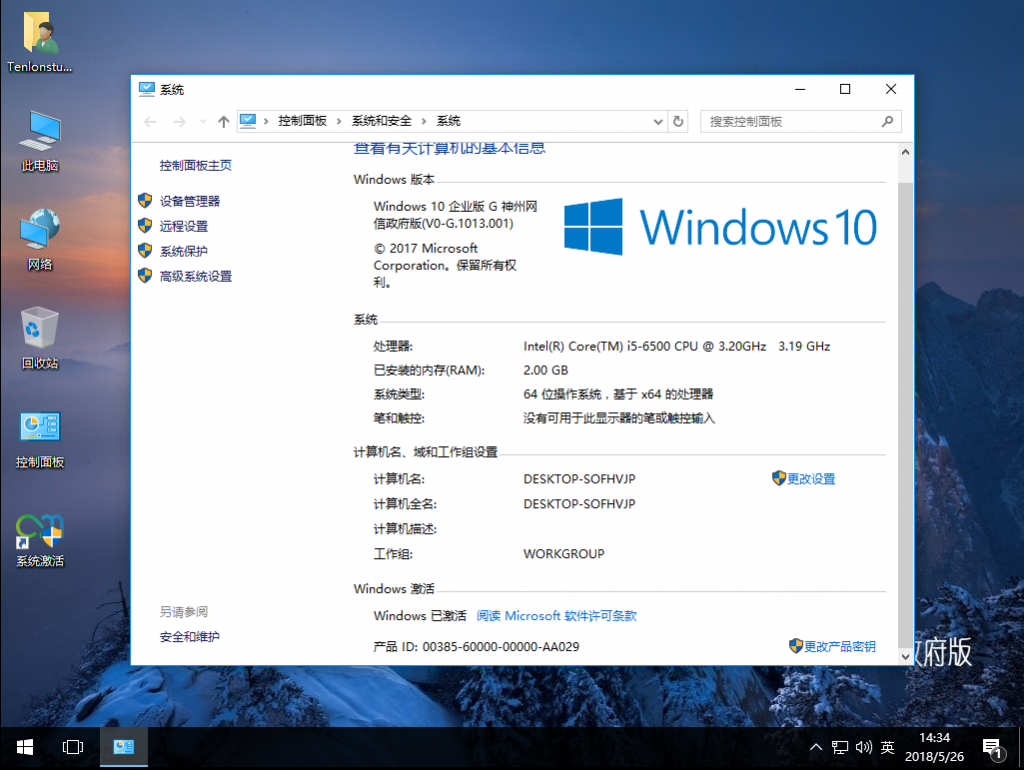This screenshot has height=770, width=1024.
Task: Click 更改产品密钥 to change product key
Action: [839, 646]
